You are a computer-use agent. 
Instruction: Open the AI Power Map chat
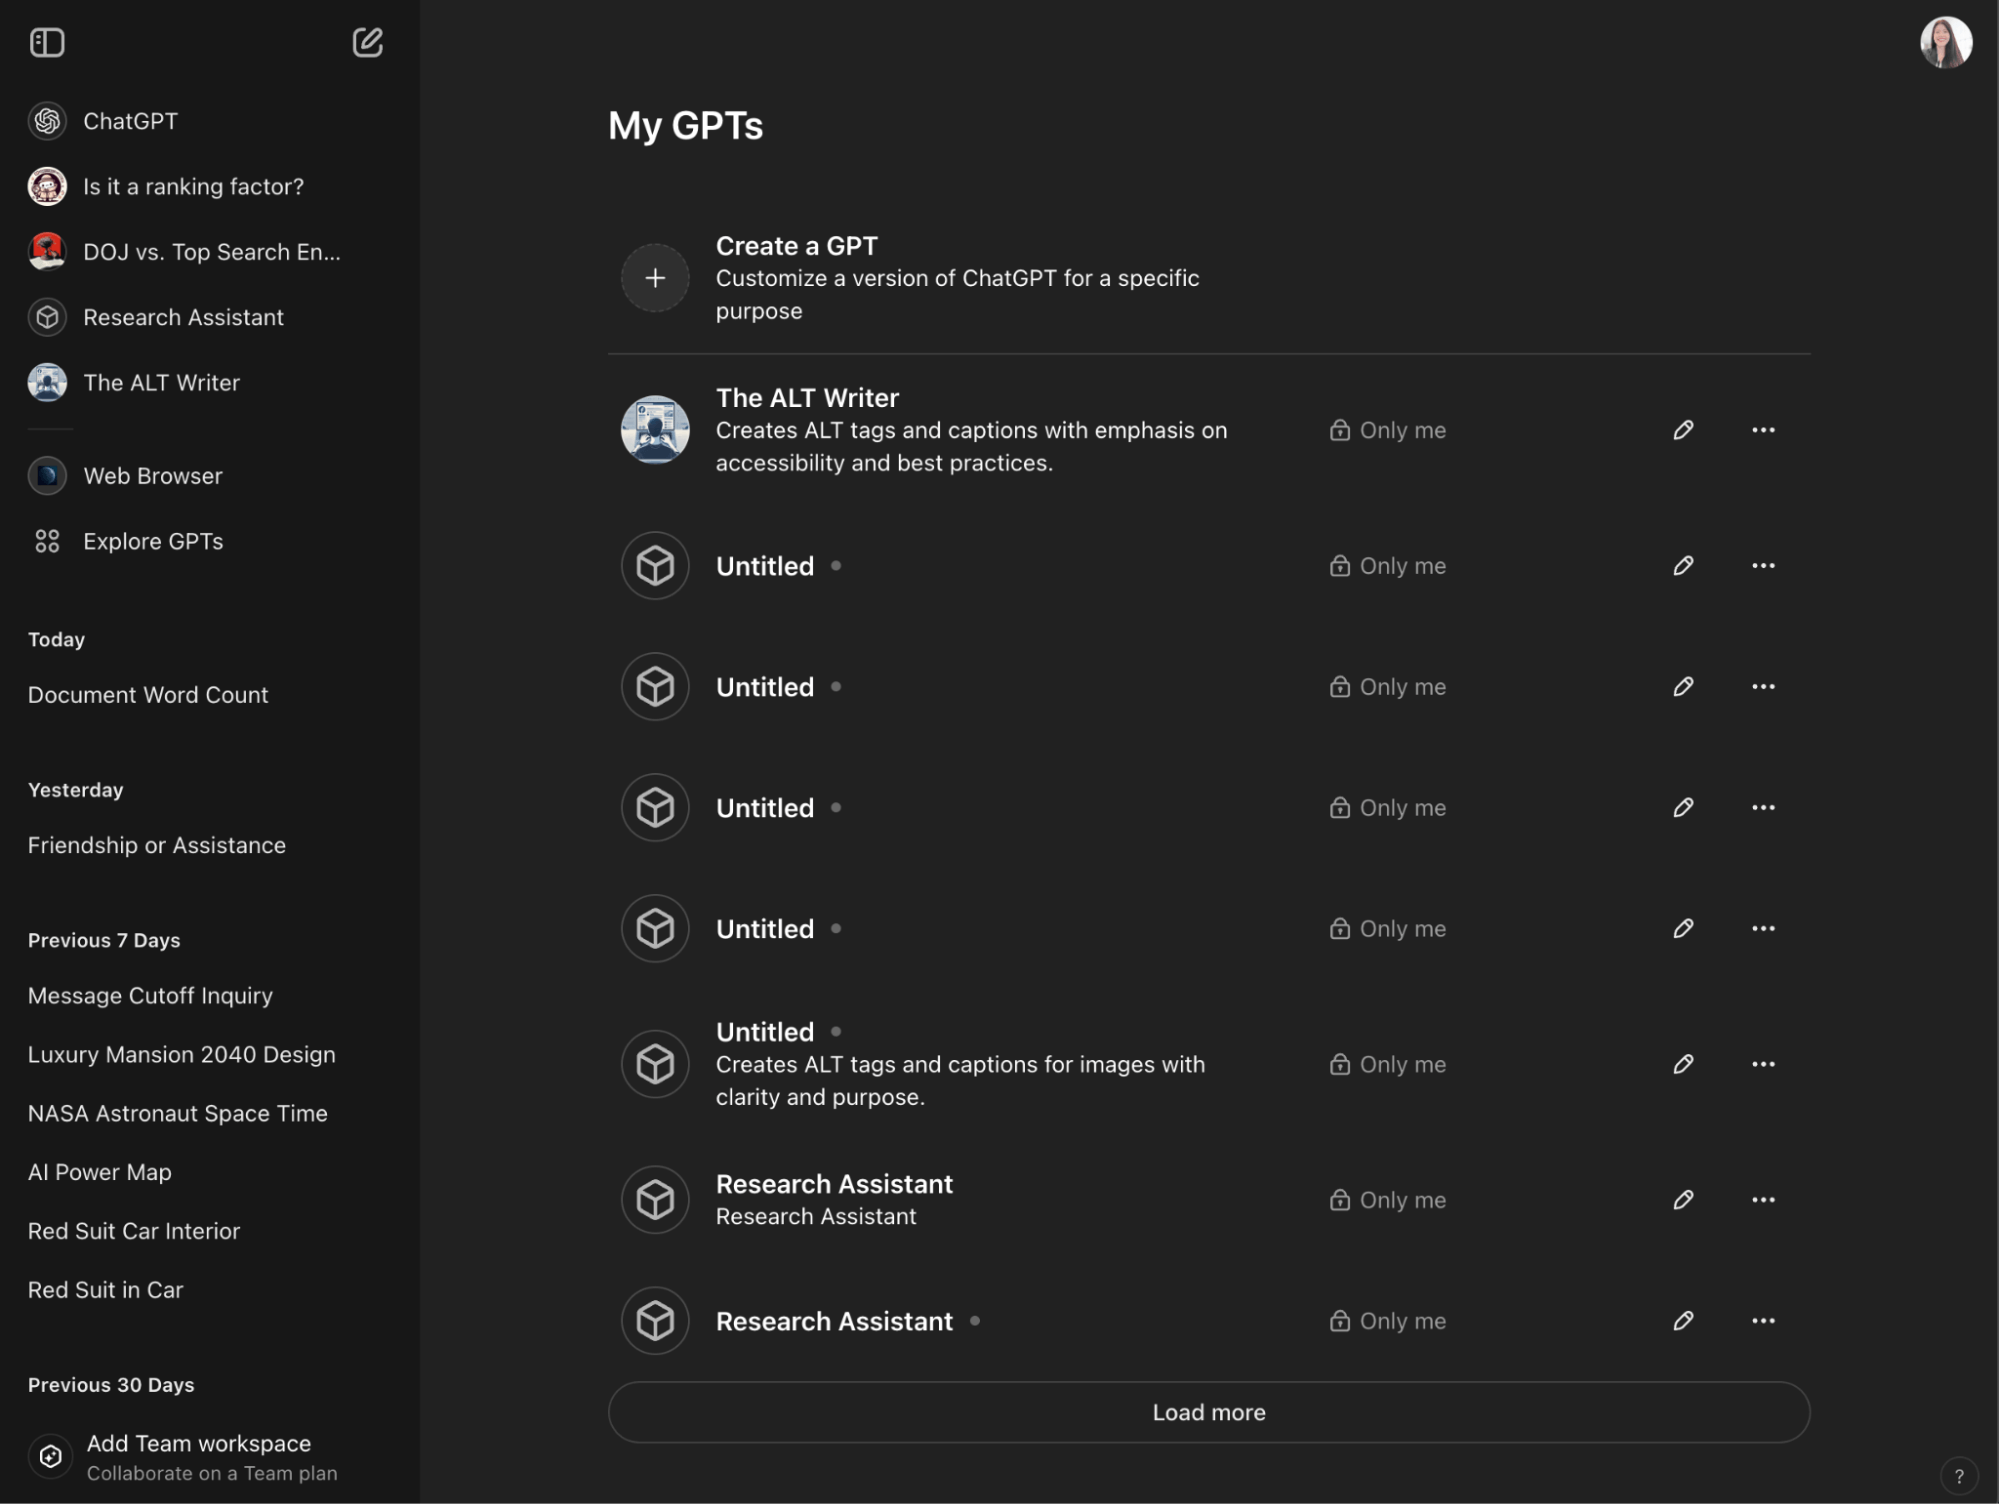point(99,1172)
